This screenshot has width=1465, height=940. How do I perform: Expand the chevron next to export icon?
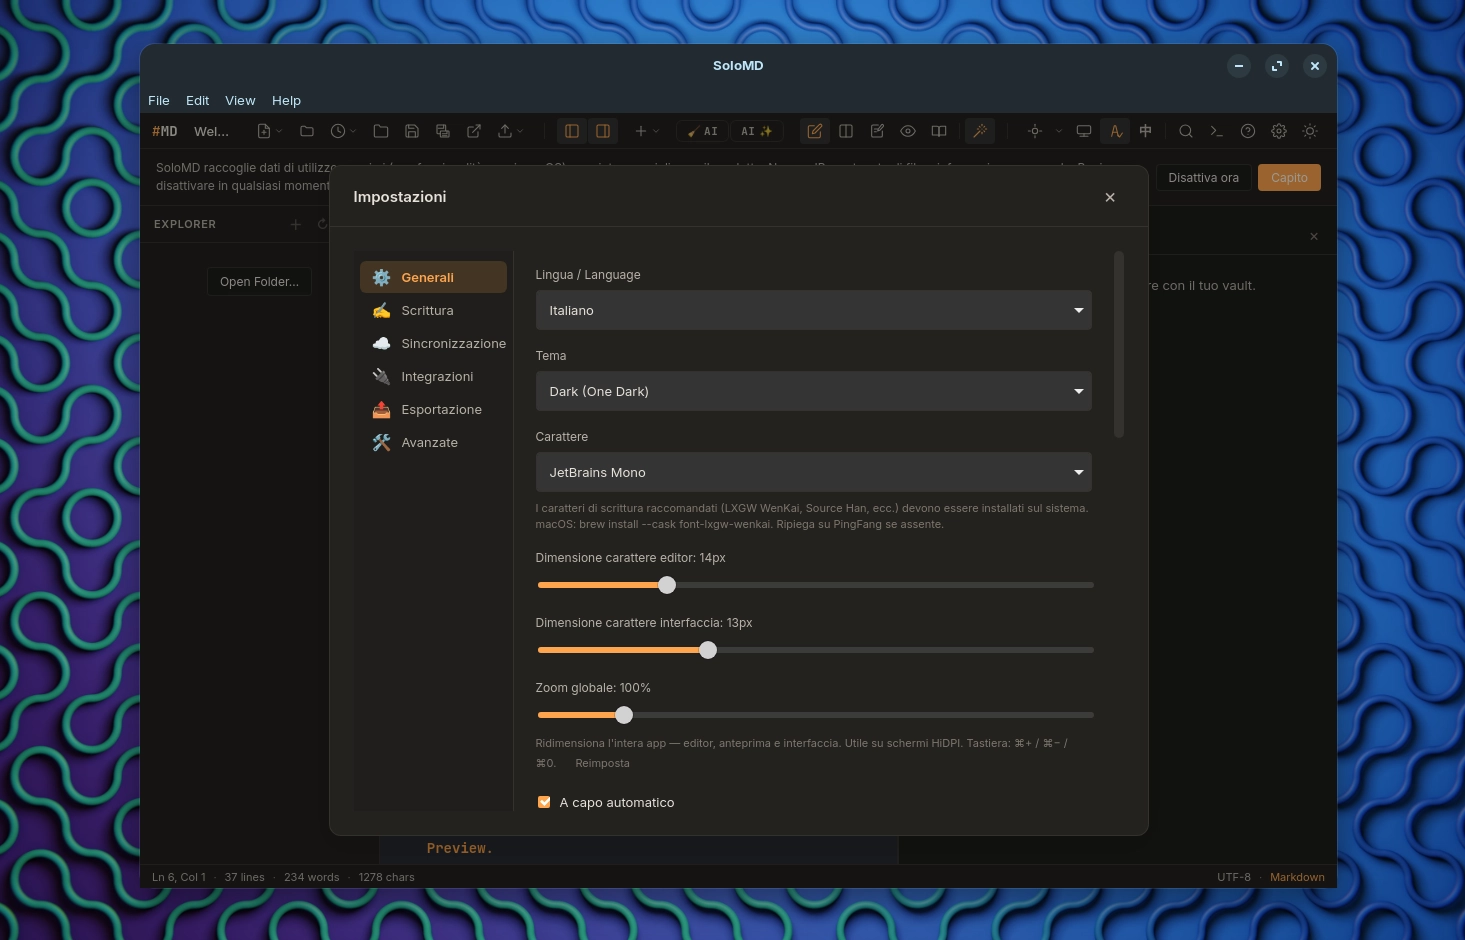pyautogui.click(x=520, y=131)
